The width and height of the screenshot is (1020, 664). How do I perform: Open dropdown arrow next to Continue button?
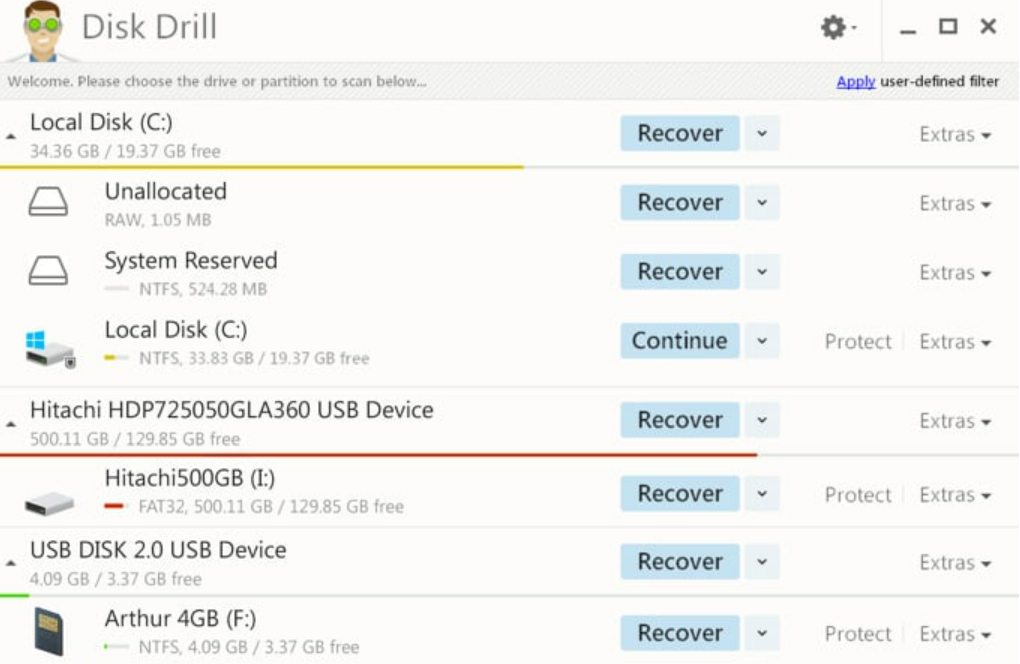(x=762, y=341)
